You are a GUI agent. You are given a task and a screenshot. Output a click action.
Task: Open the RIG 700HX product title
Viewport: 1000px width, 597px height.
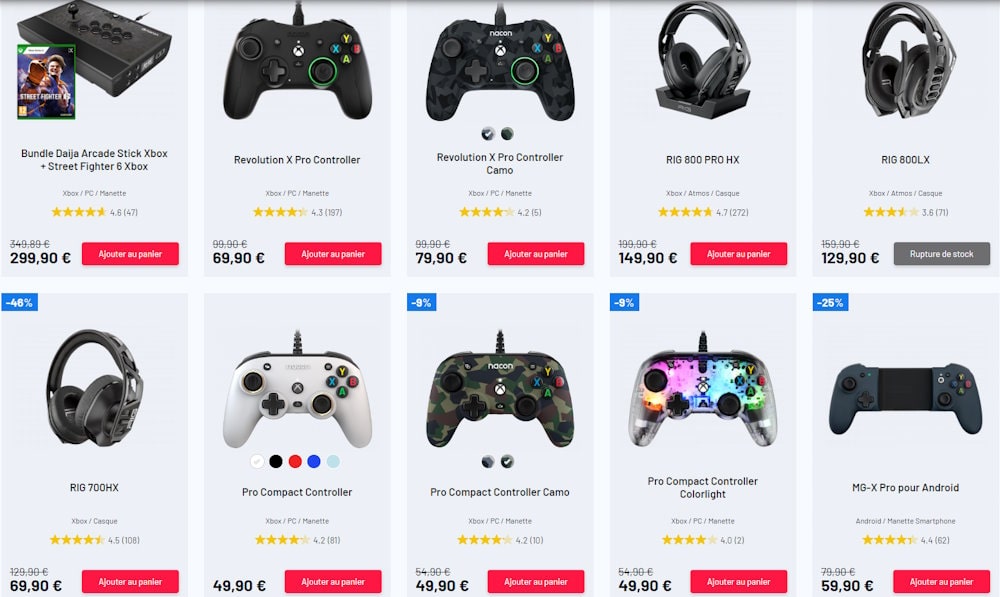point(94,487)
